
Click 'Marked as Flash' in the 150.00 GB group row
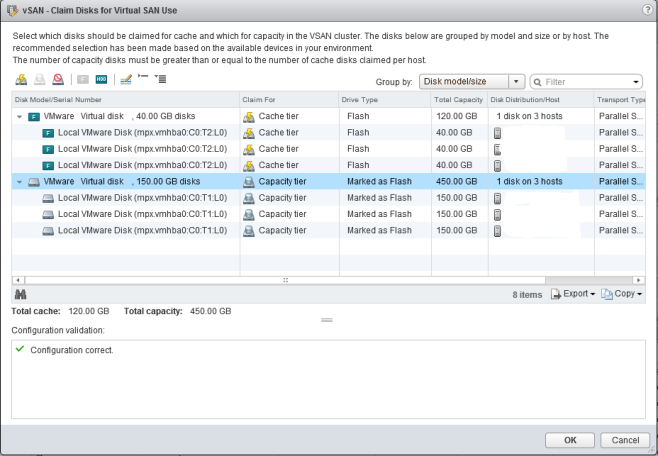pyautogui.click(x=379, y=182)
